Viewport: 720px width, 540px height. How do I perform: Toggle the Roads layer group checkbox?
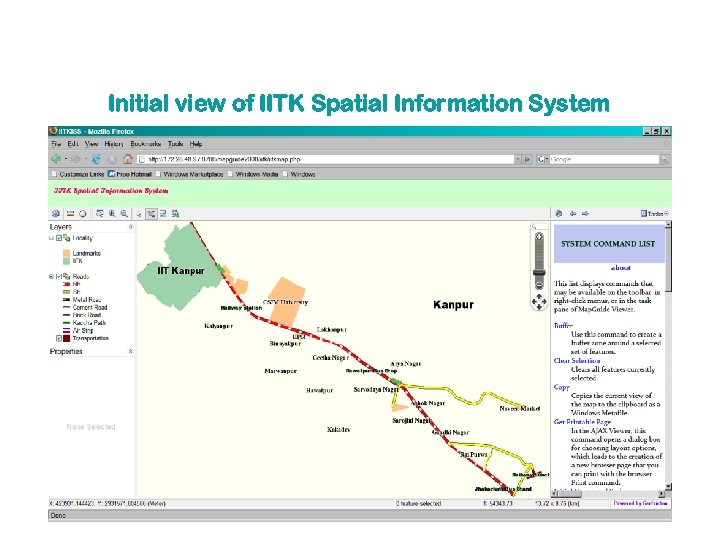point(59,276)
